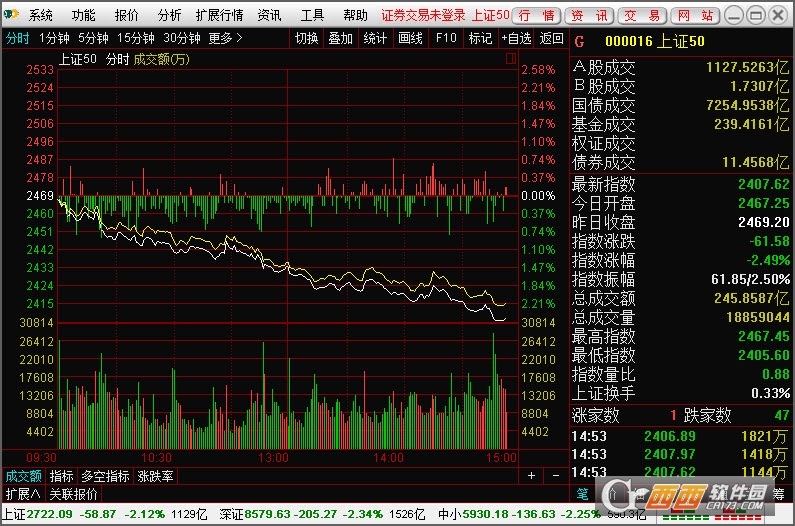The width and height of the screenshot is (795, 526).
Task: Click the 上证50 ticker in title bar
Action: point(490,15)
